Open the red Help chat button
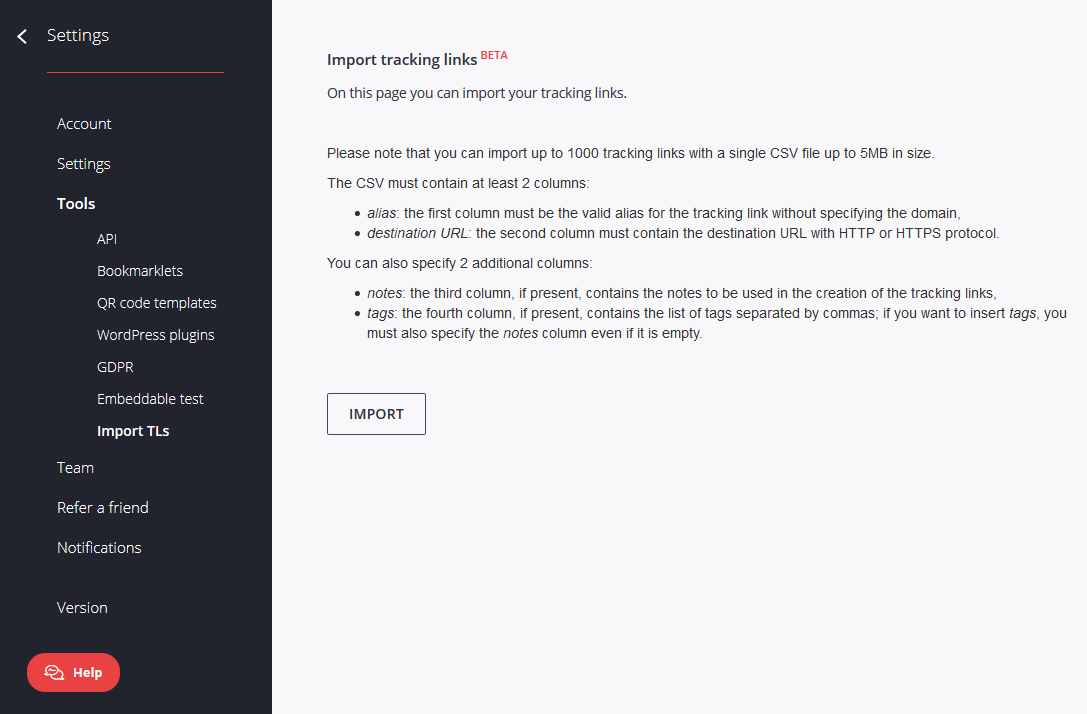Screen dimensions: 1087x714 pos(73,672)
